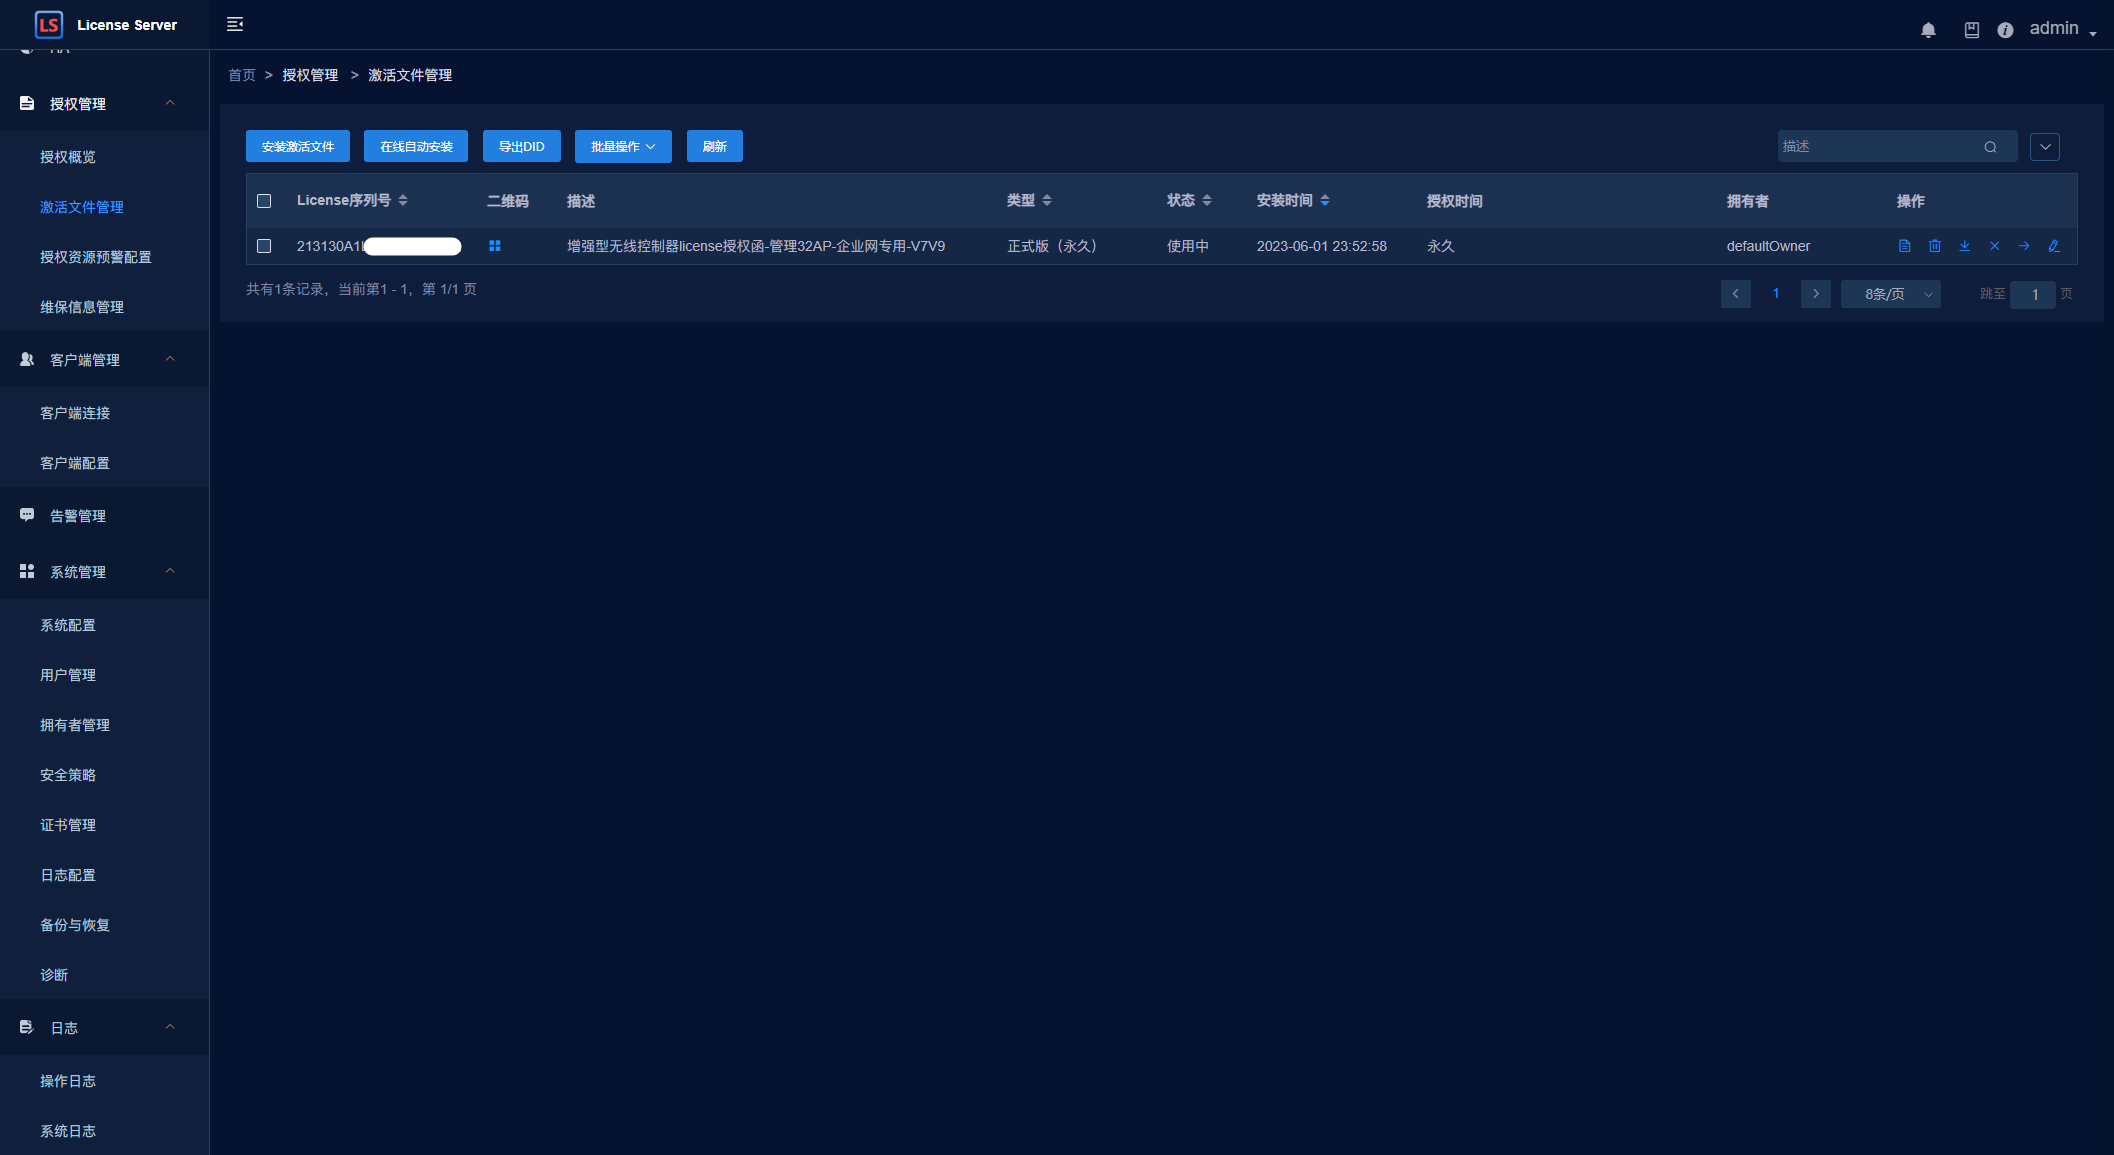
Task: Click the info circle icon in header
Action: click(2005, 30)
